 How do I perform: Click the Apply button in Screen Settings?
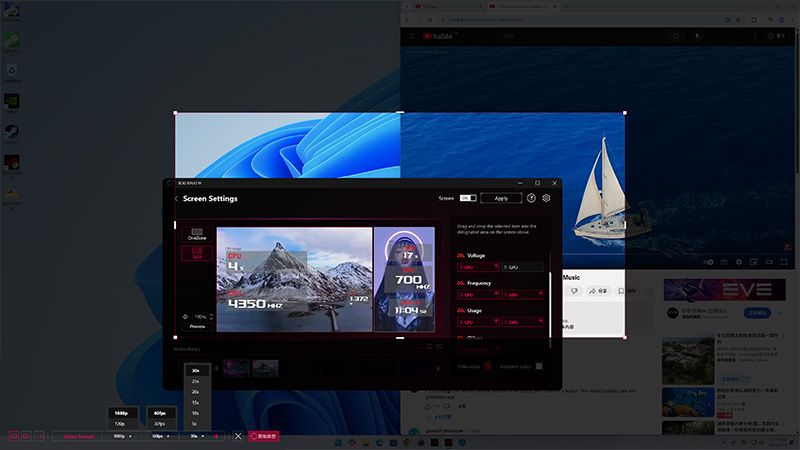click(x=501, y=198)
